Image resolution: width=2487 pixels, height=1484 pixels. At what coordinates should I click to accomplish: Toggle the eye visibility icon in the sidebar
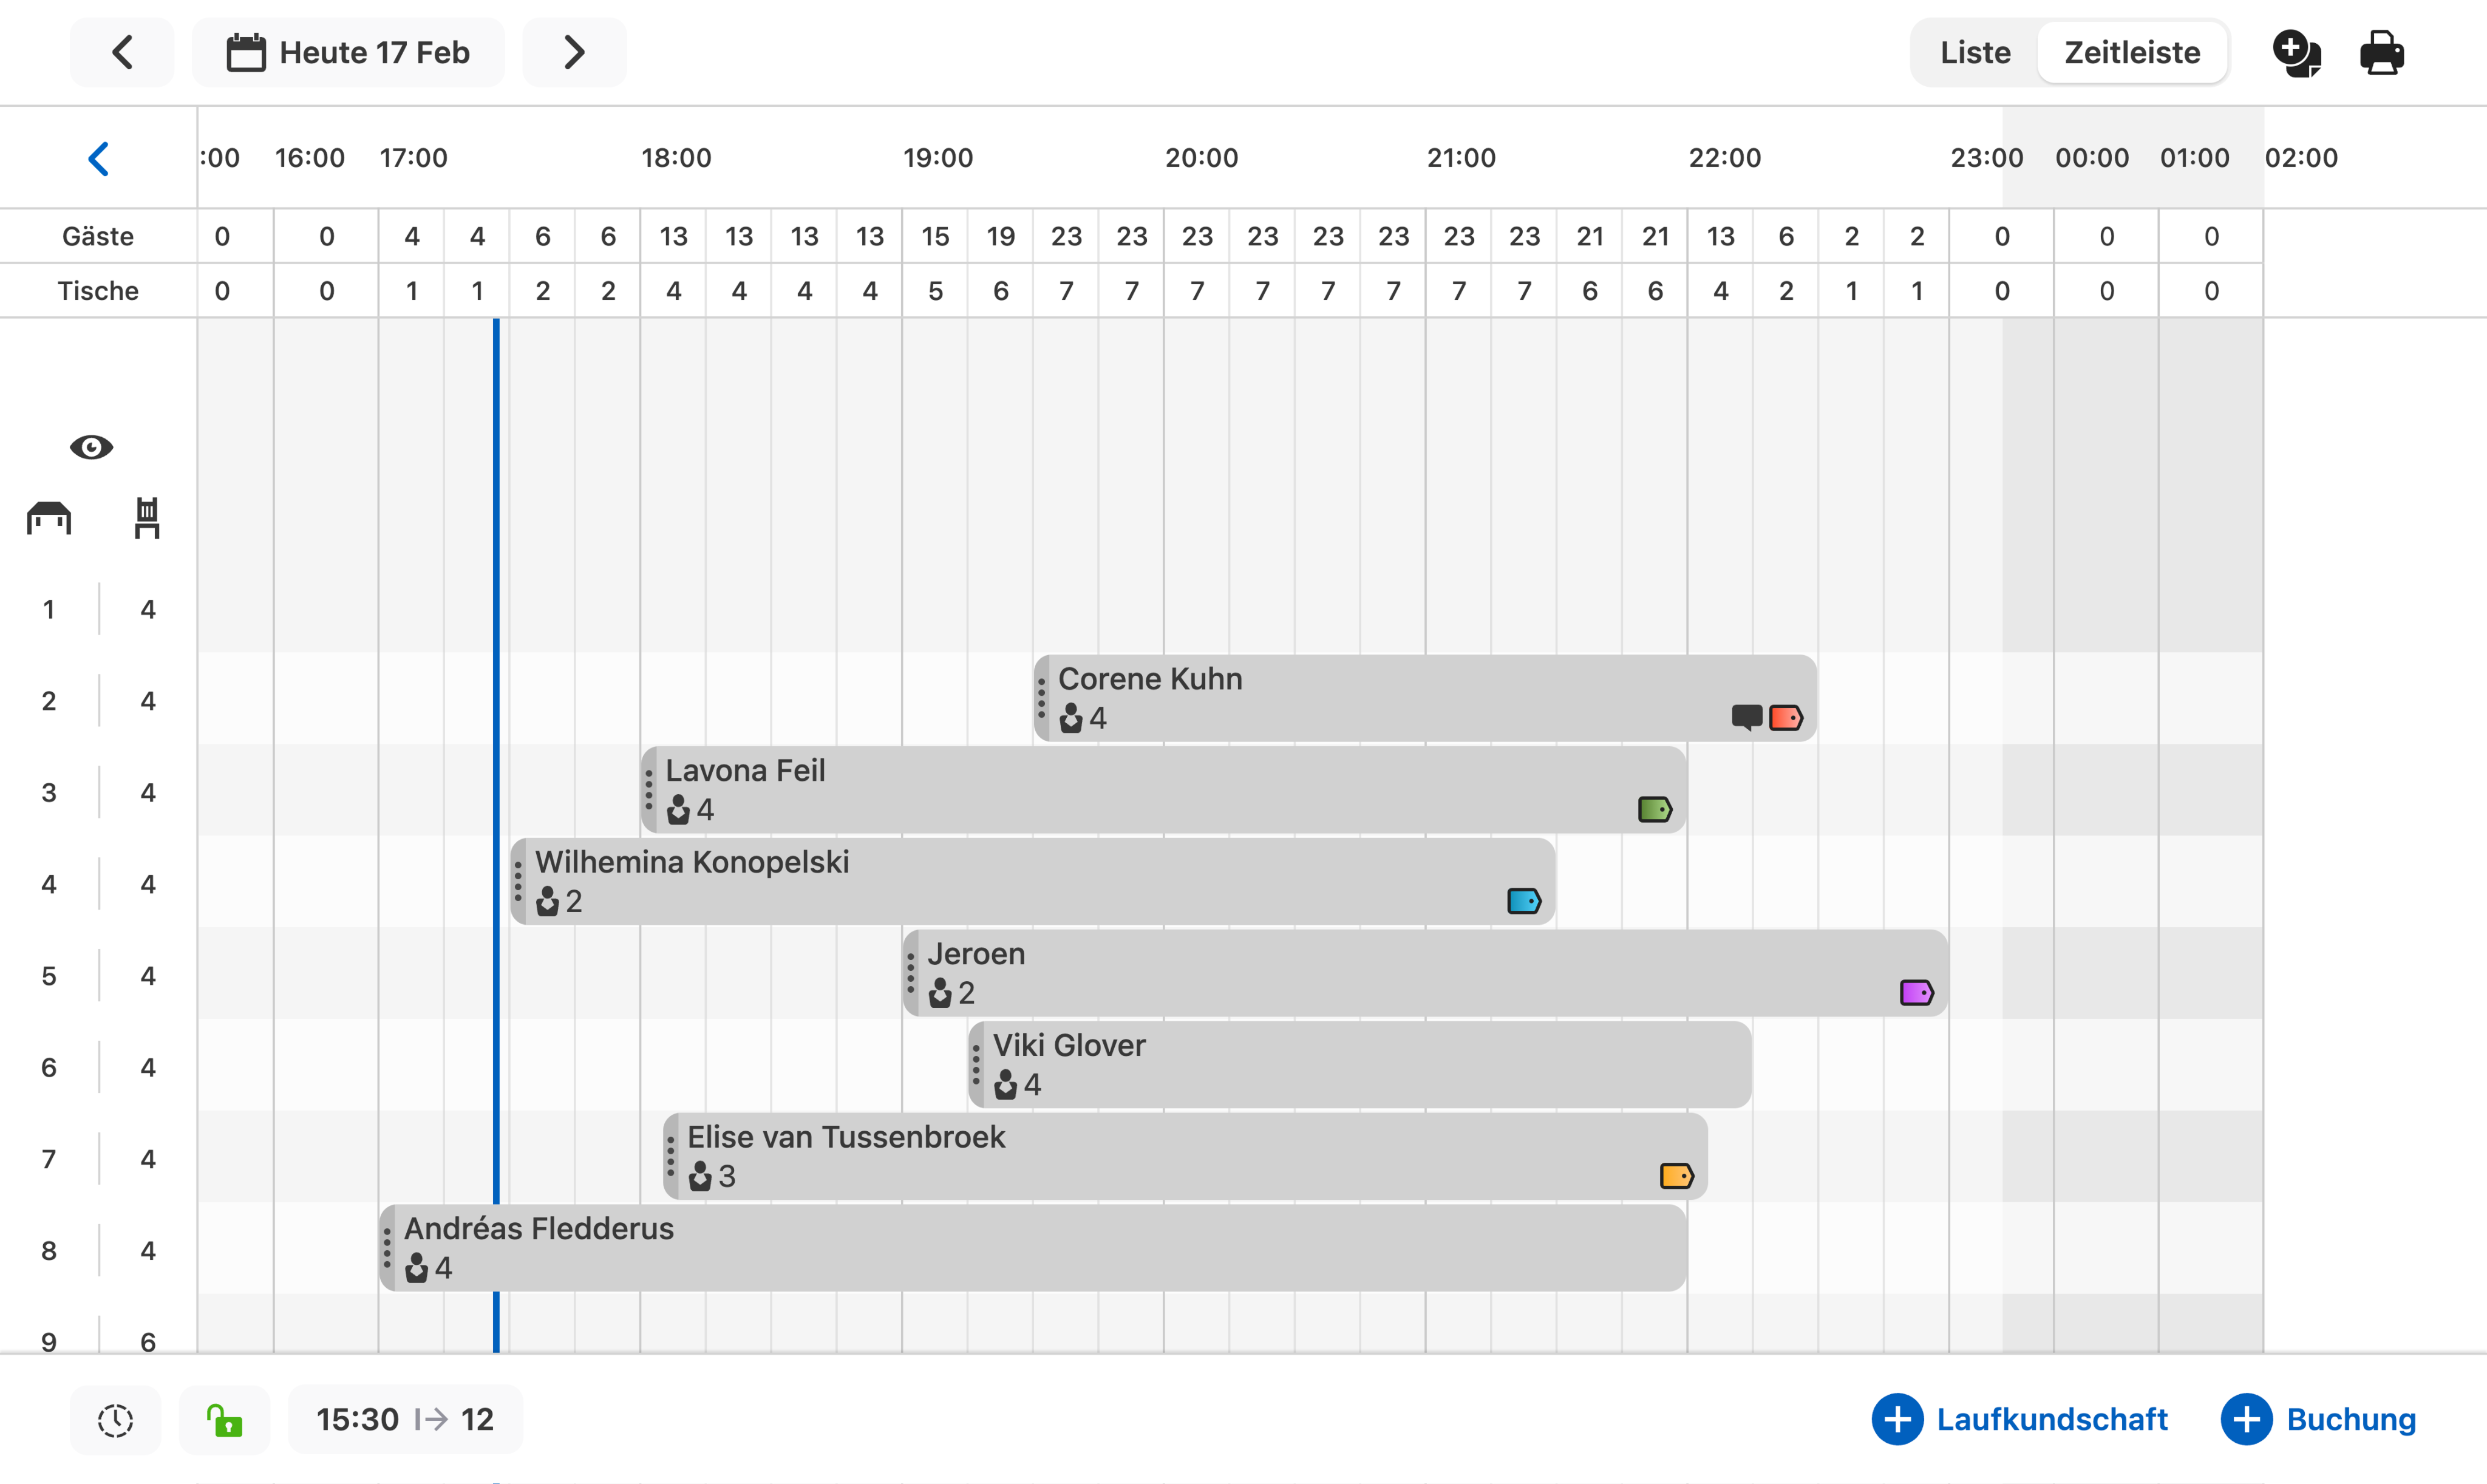(x=92, y=446)
